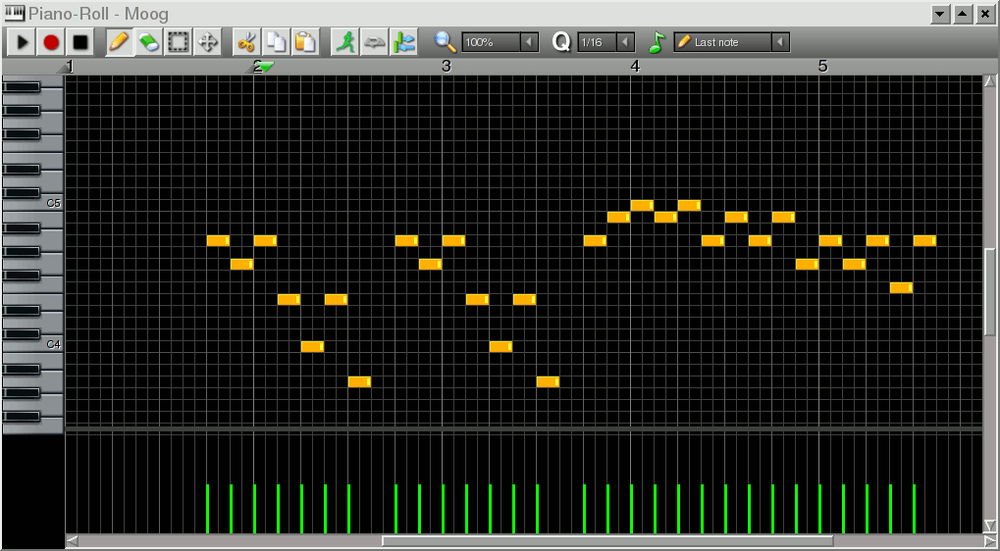Viewport: 1000px width, 551px height.
Task: Toggle auto-scroll running man icon
Action: click(346, 43)
